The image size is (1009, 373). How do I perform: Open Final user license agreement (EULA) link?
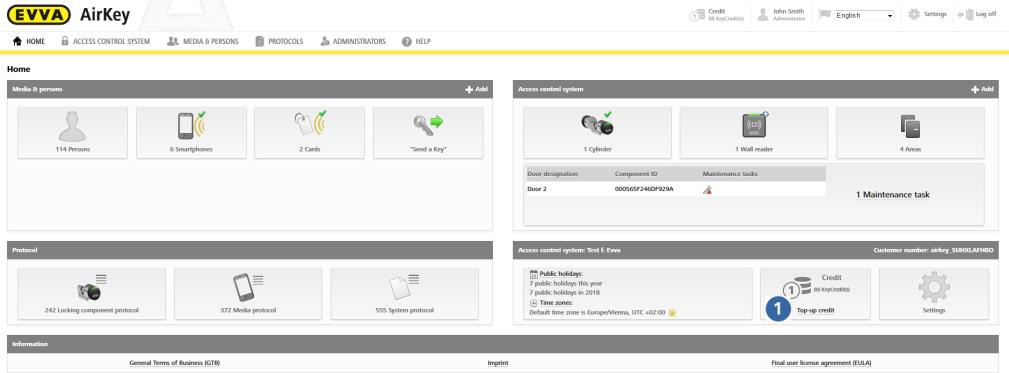[822, 363]
